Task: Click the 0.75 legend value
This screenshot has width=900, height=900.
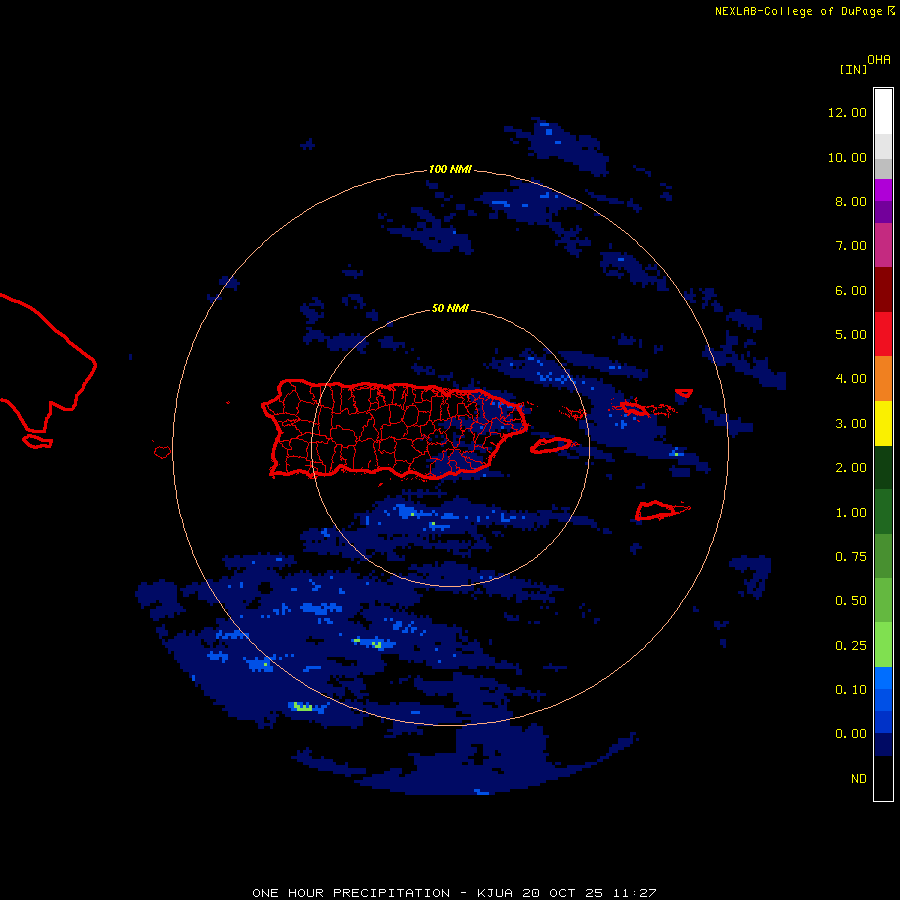Action: [x=851, y=557]
